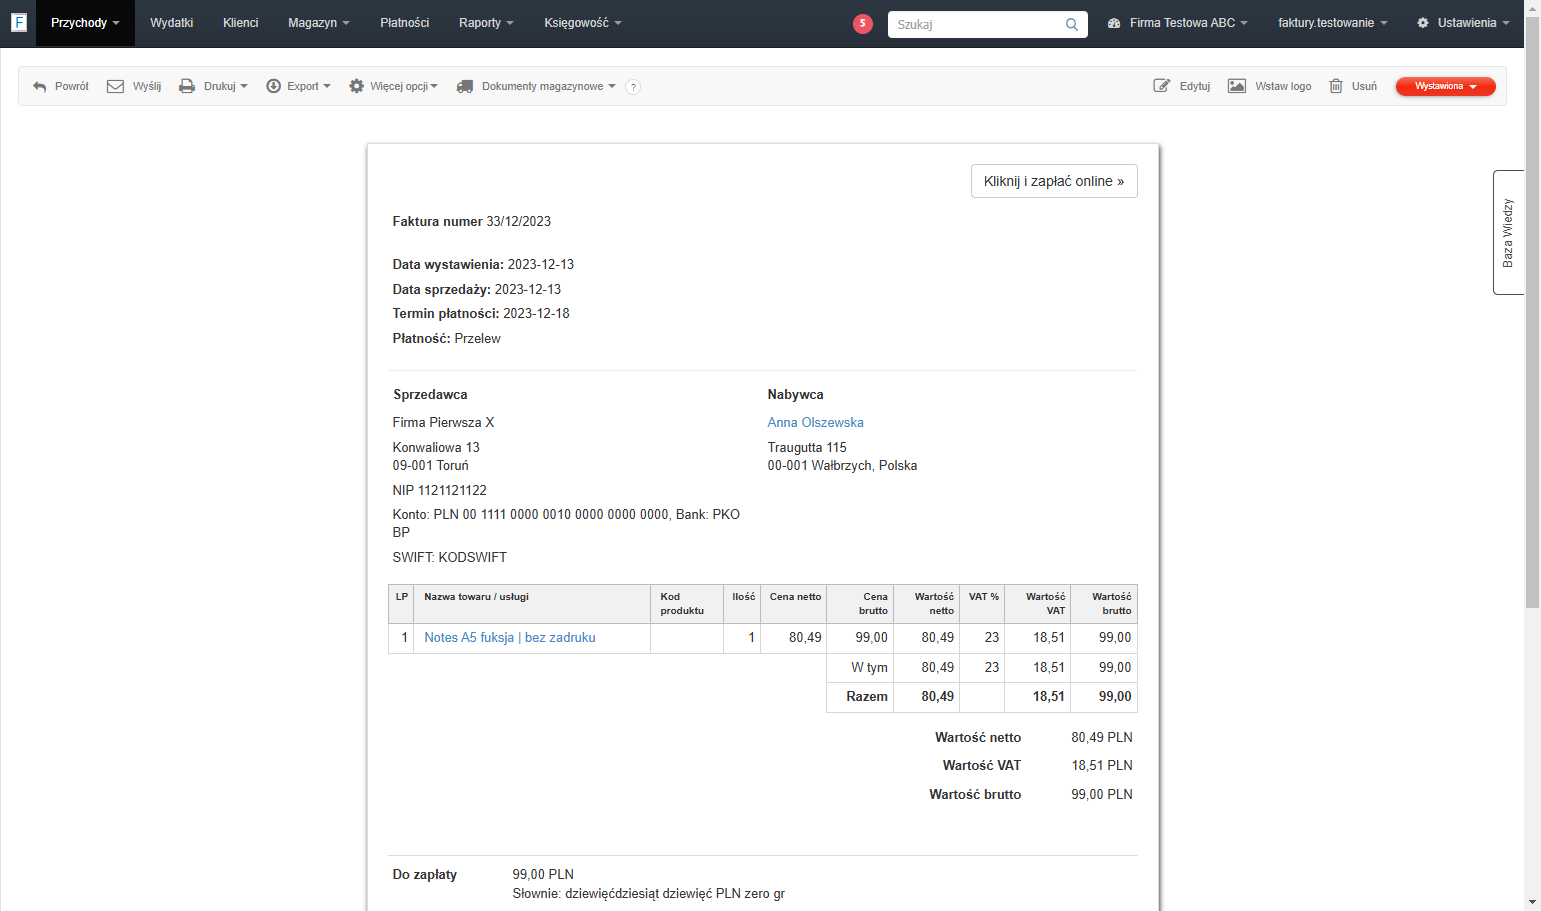Expand the Przychody menu

(85, 23)
